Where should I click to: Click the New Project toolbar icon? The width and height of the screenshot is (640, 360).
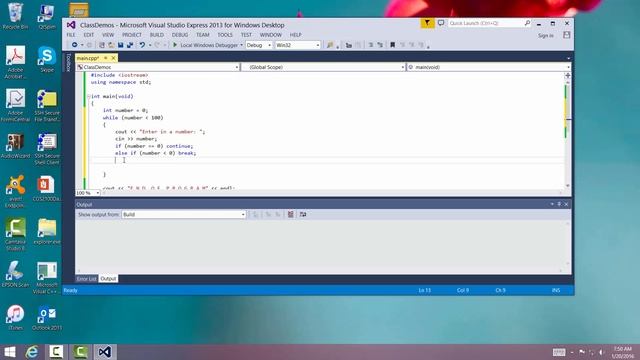pos(102,45)
